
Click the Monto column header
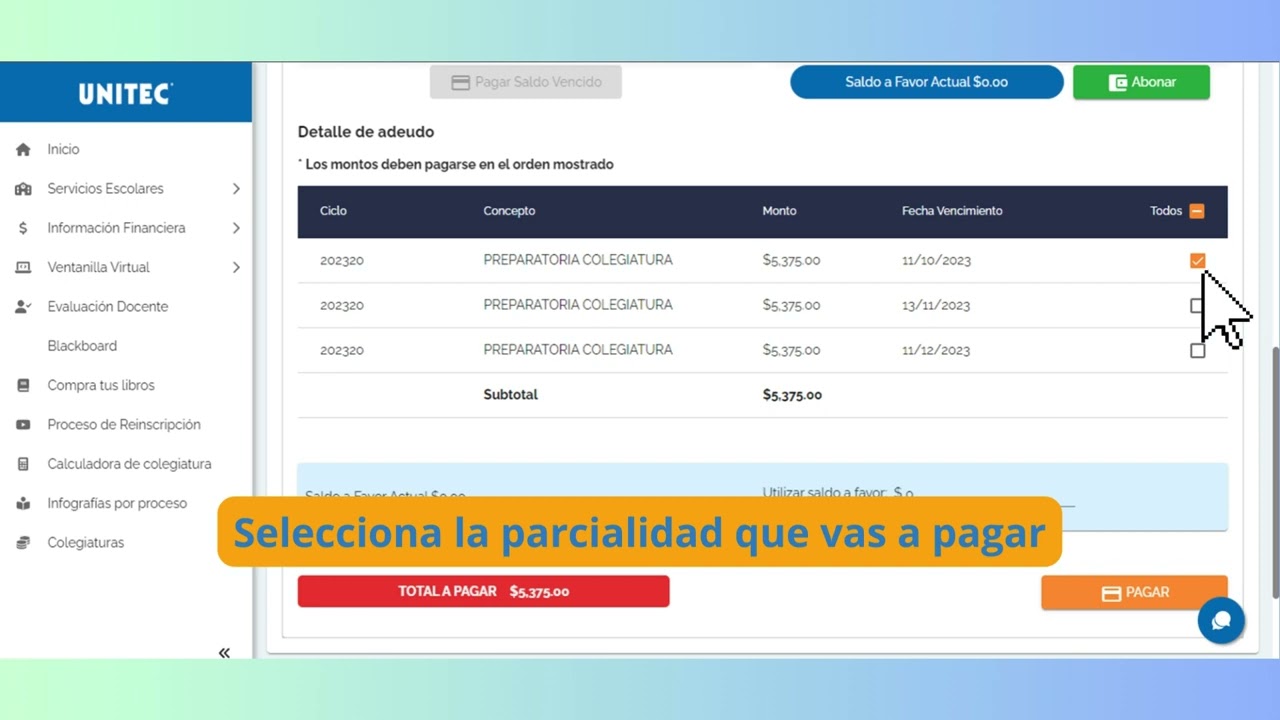coord(780,211)
